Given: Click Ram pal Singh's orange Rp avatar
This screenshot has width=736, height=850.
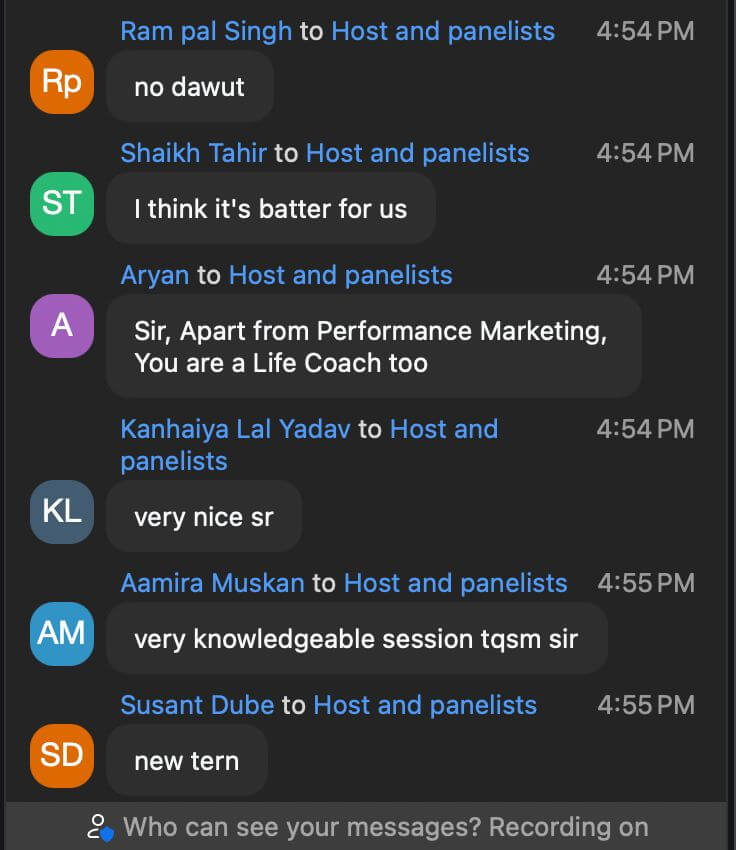Looking at the screenshot, I should pyautogui.click(x=62, y=82).
